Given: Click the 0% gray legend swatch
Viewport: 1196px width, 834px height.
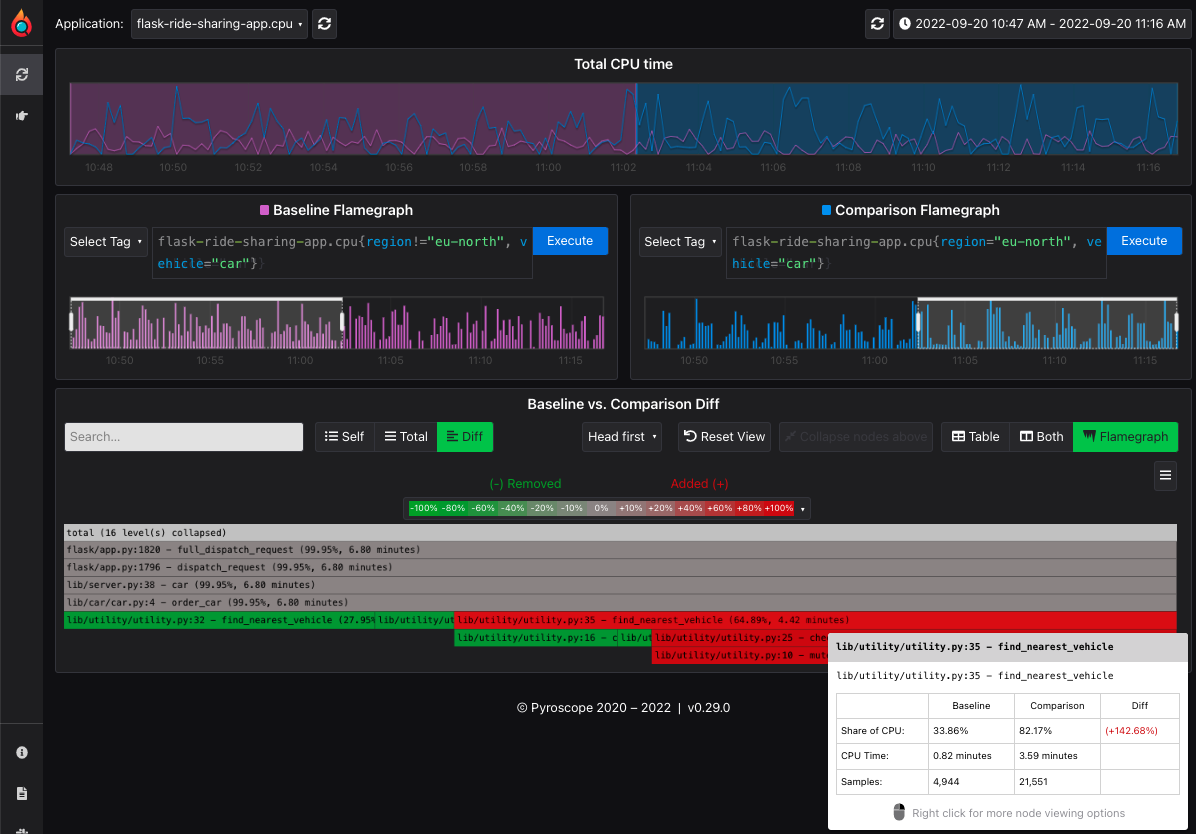Looking at the screenshot, I should (x=601, y=508).
